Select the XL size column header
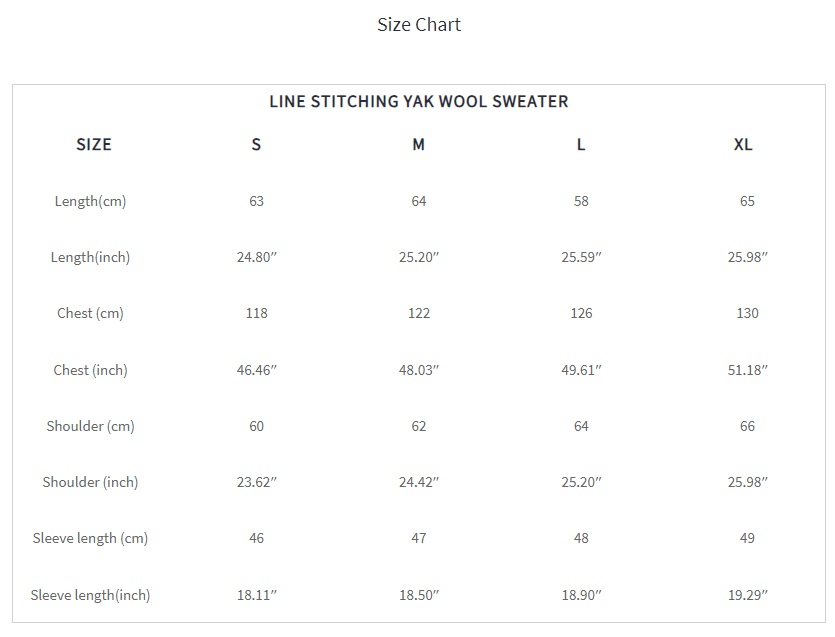835x637 pixels. tap(743, 145)
